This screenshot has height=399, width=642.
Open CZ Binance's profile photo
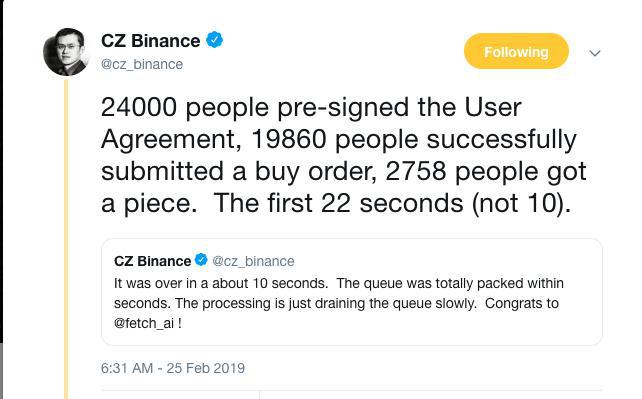[66, 52]
